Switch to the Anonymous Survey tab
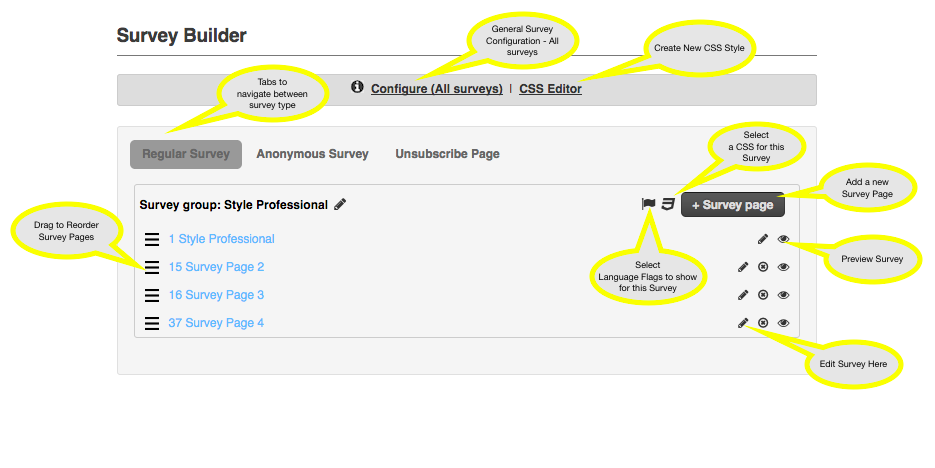 click(312, 154)
